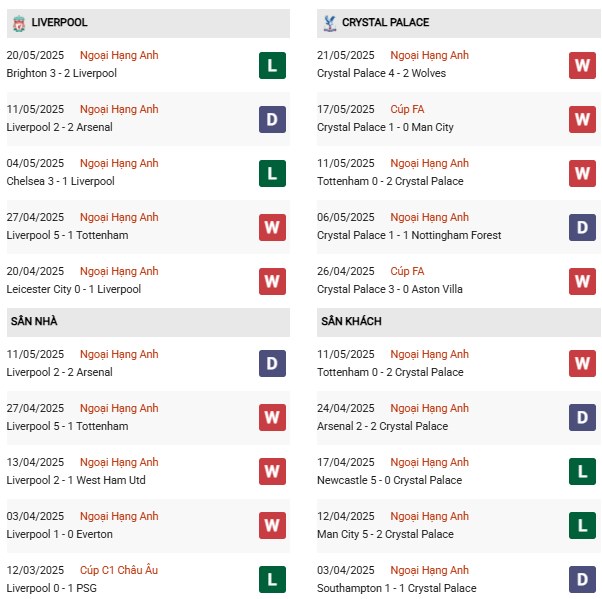Open the Crystal Palace 3 - 0 Aston Villa match
This screenshot has height=599, width=602.
[383, 290]
